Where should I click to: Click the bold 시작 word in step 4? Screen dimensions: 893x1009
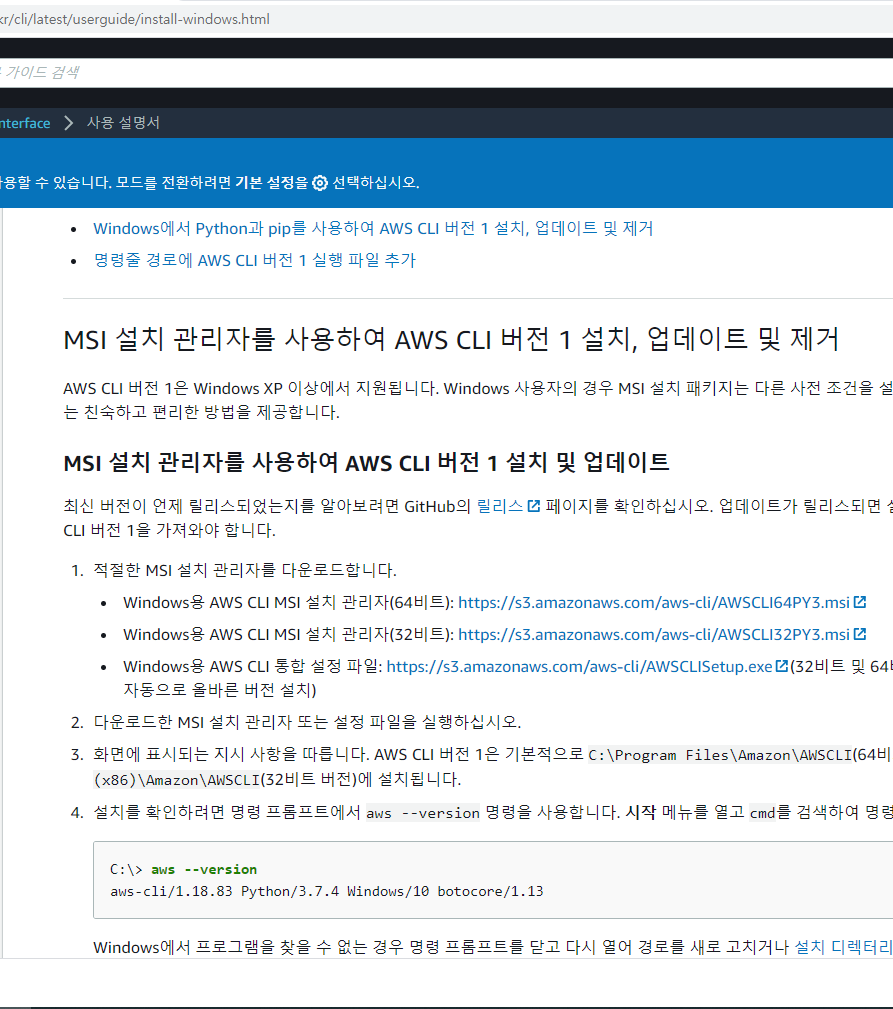click(641, 813)
